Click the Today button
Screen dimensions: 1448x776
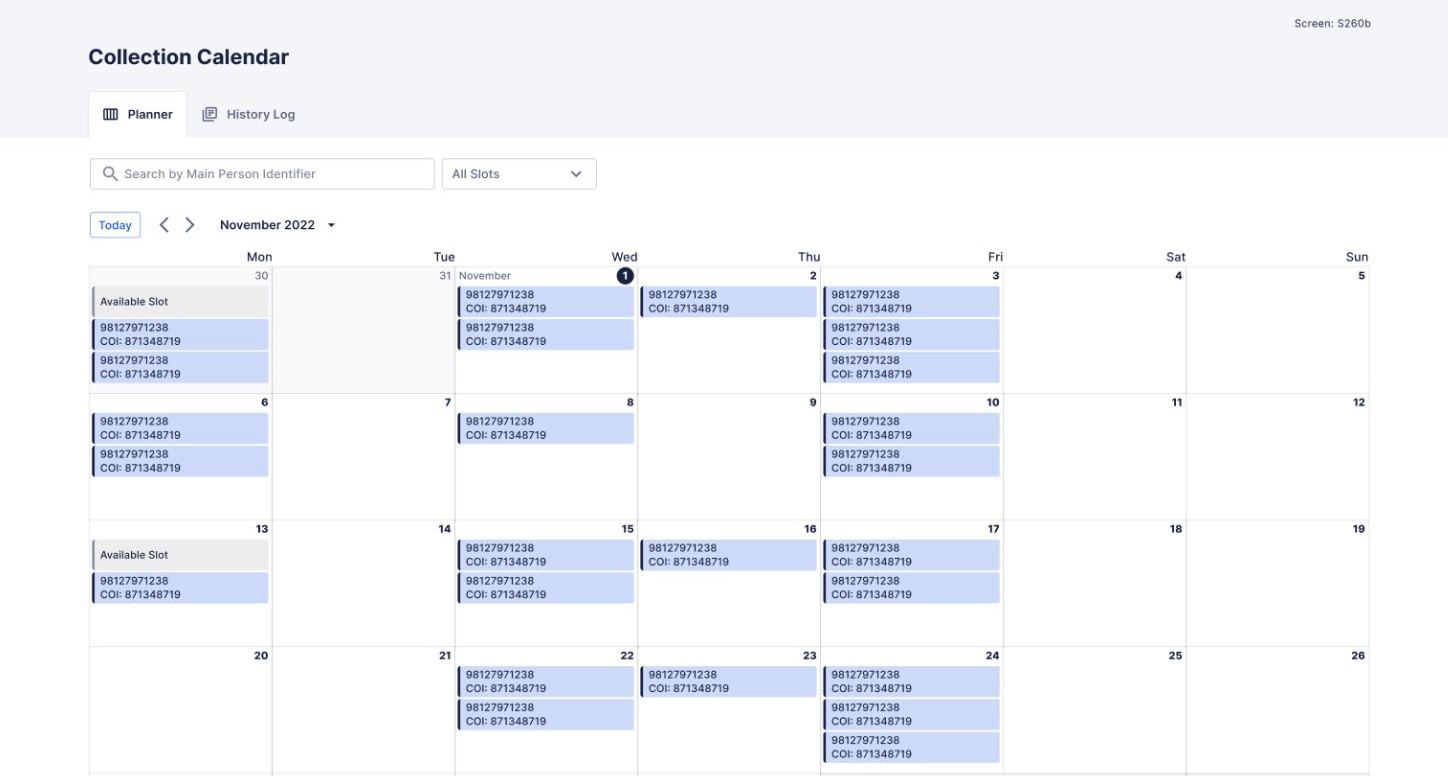pyautogui.click(x=114, y=224)
